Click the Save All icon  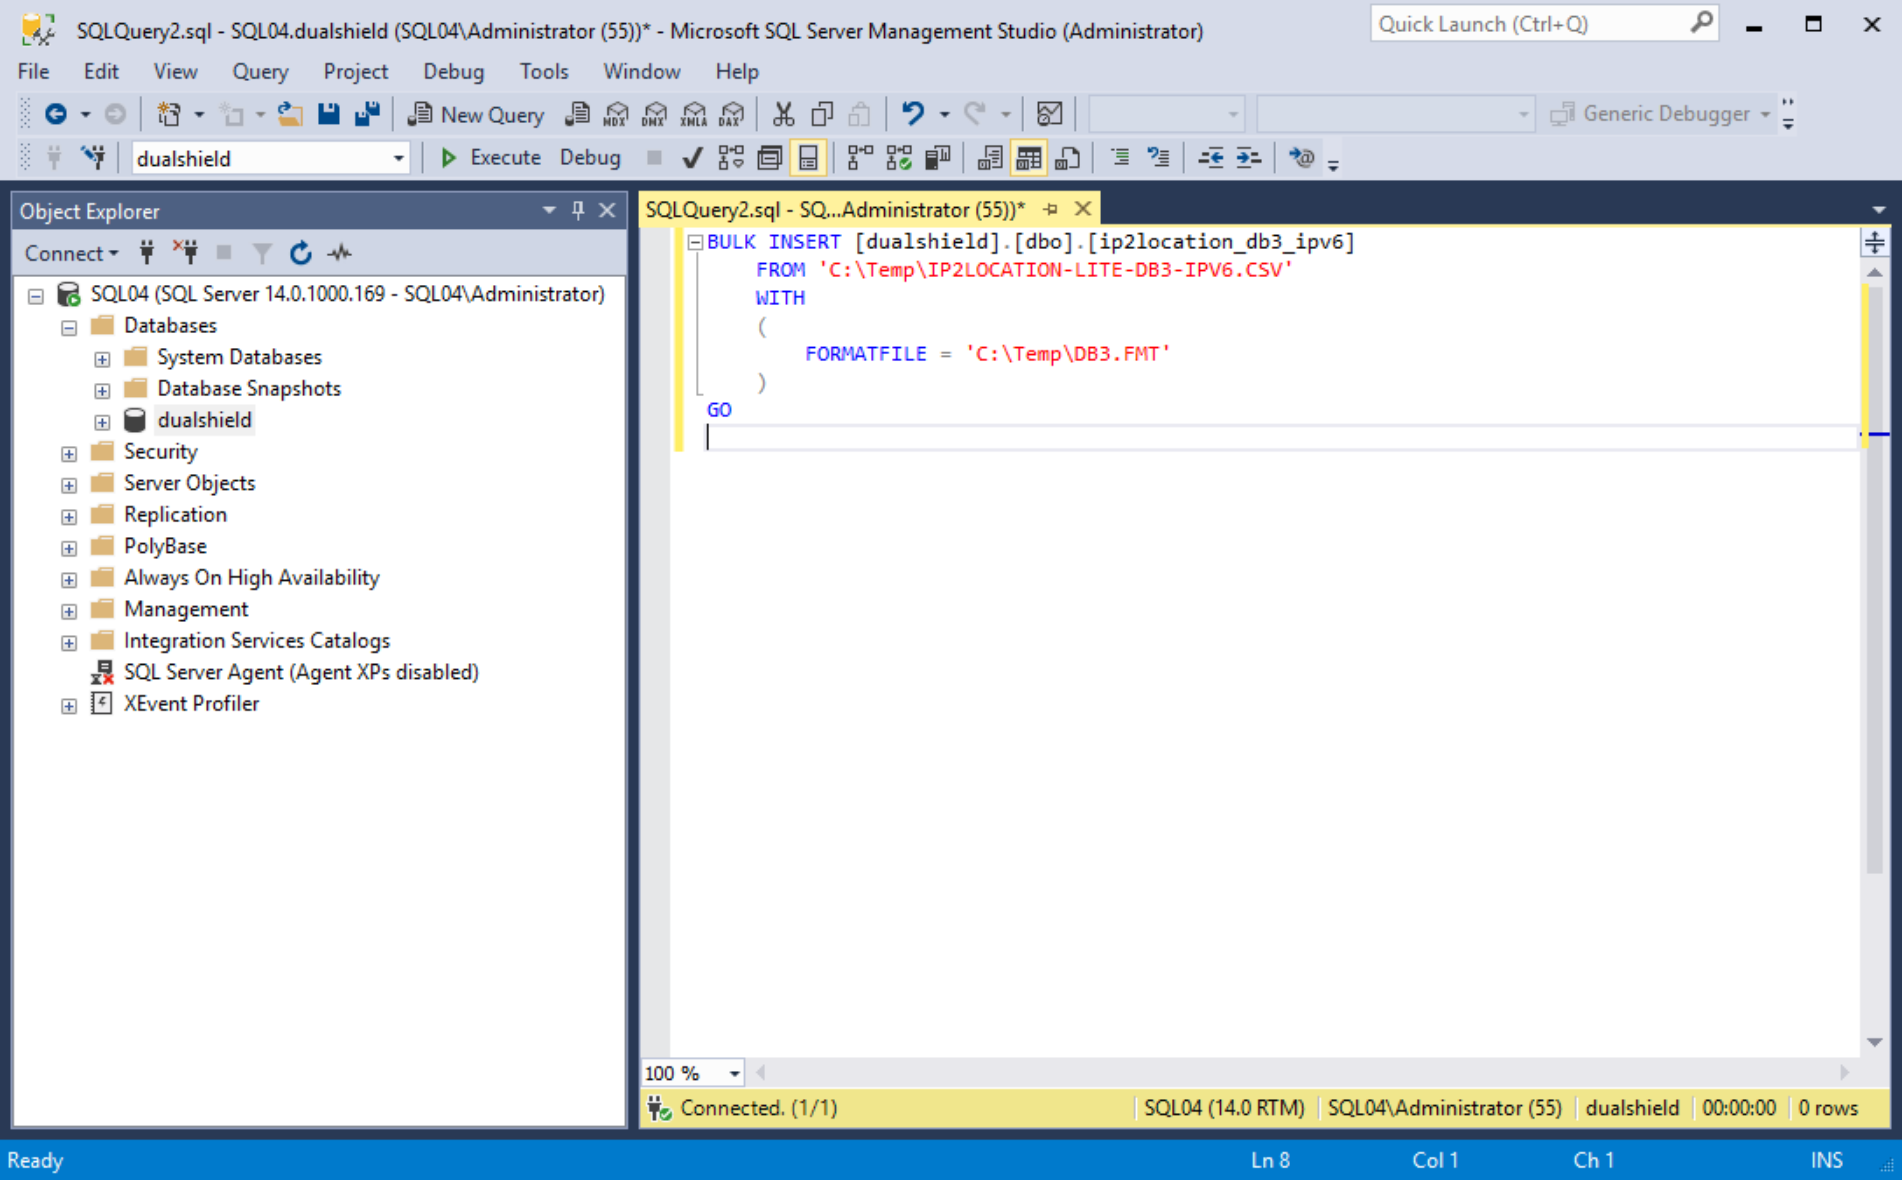367,114
